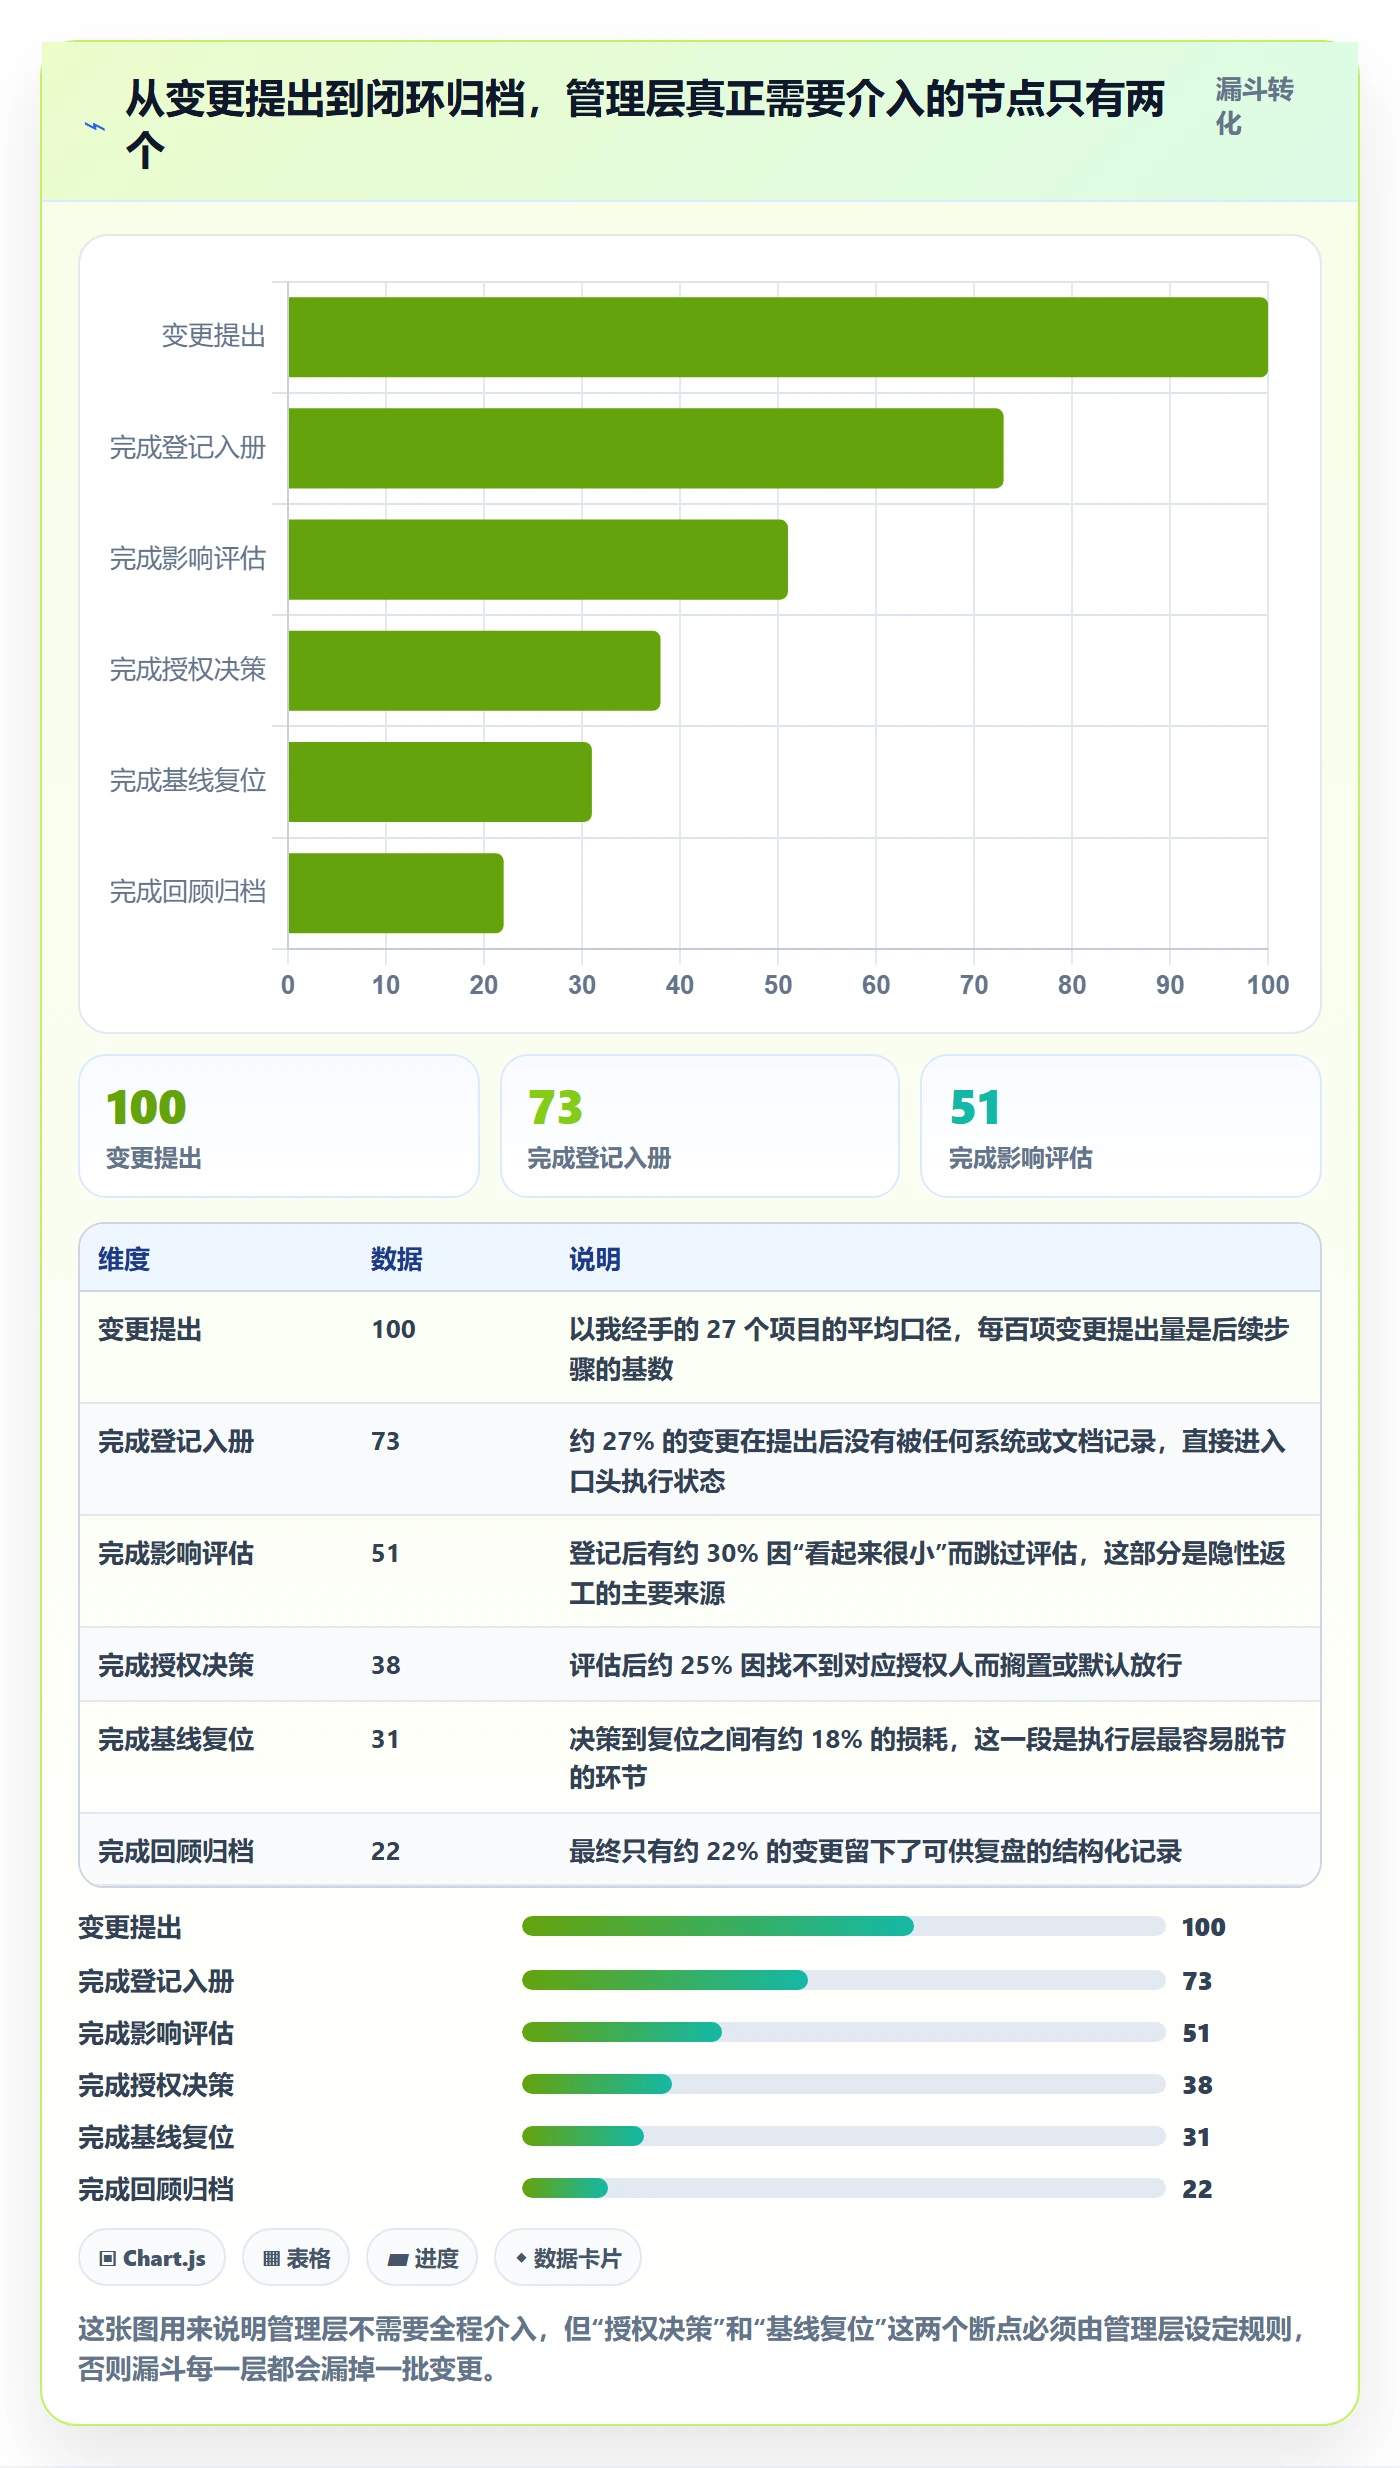Select the description starting "决策到复位之间有约 18%"

click(927, 1758)
